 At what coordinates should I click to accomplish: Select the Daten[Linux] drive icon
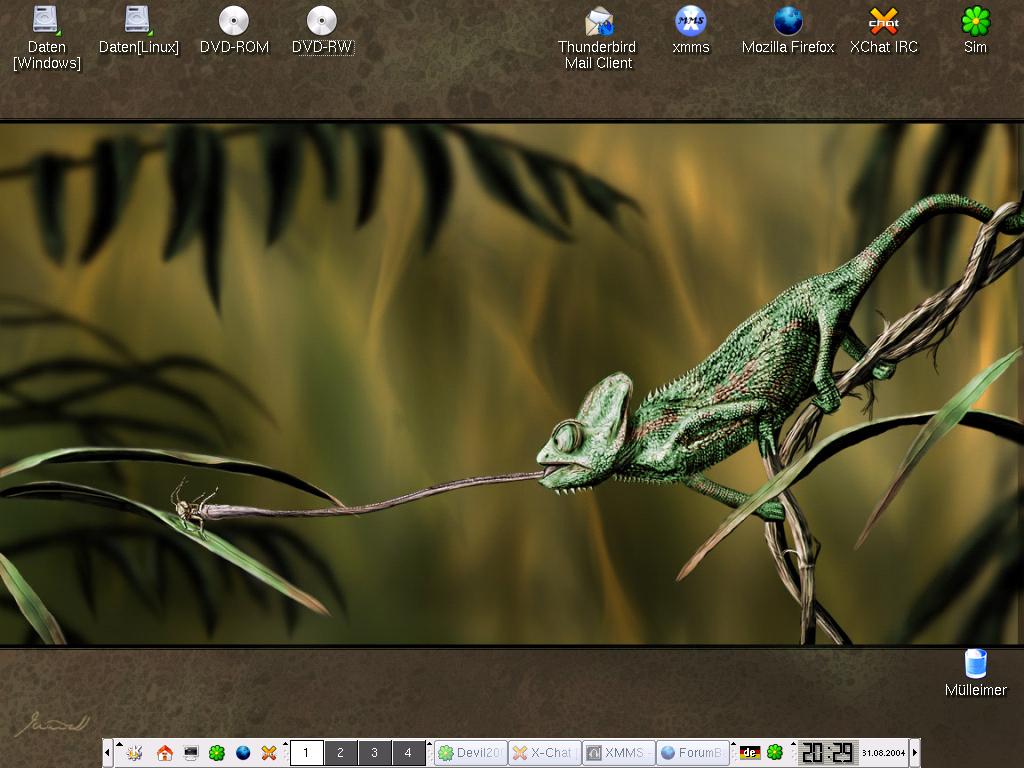138,22
